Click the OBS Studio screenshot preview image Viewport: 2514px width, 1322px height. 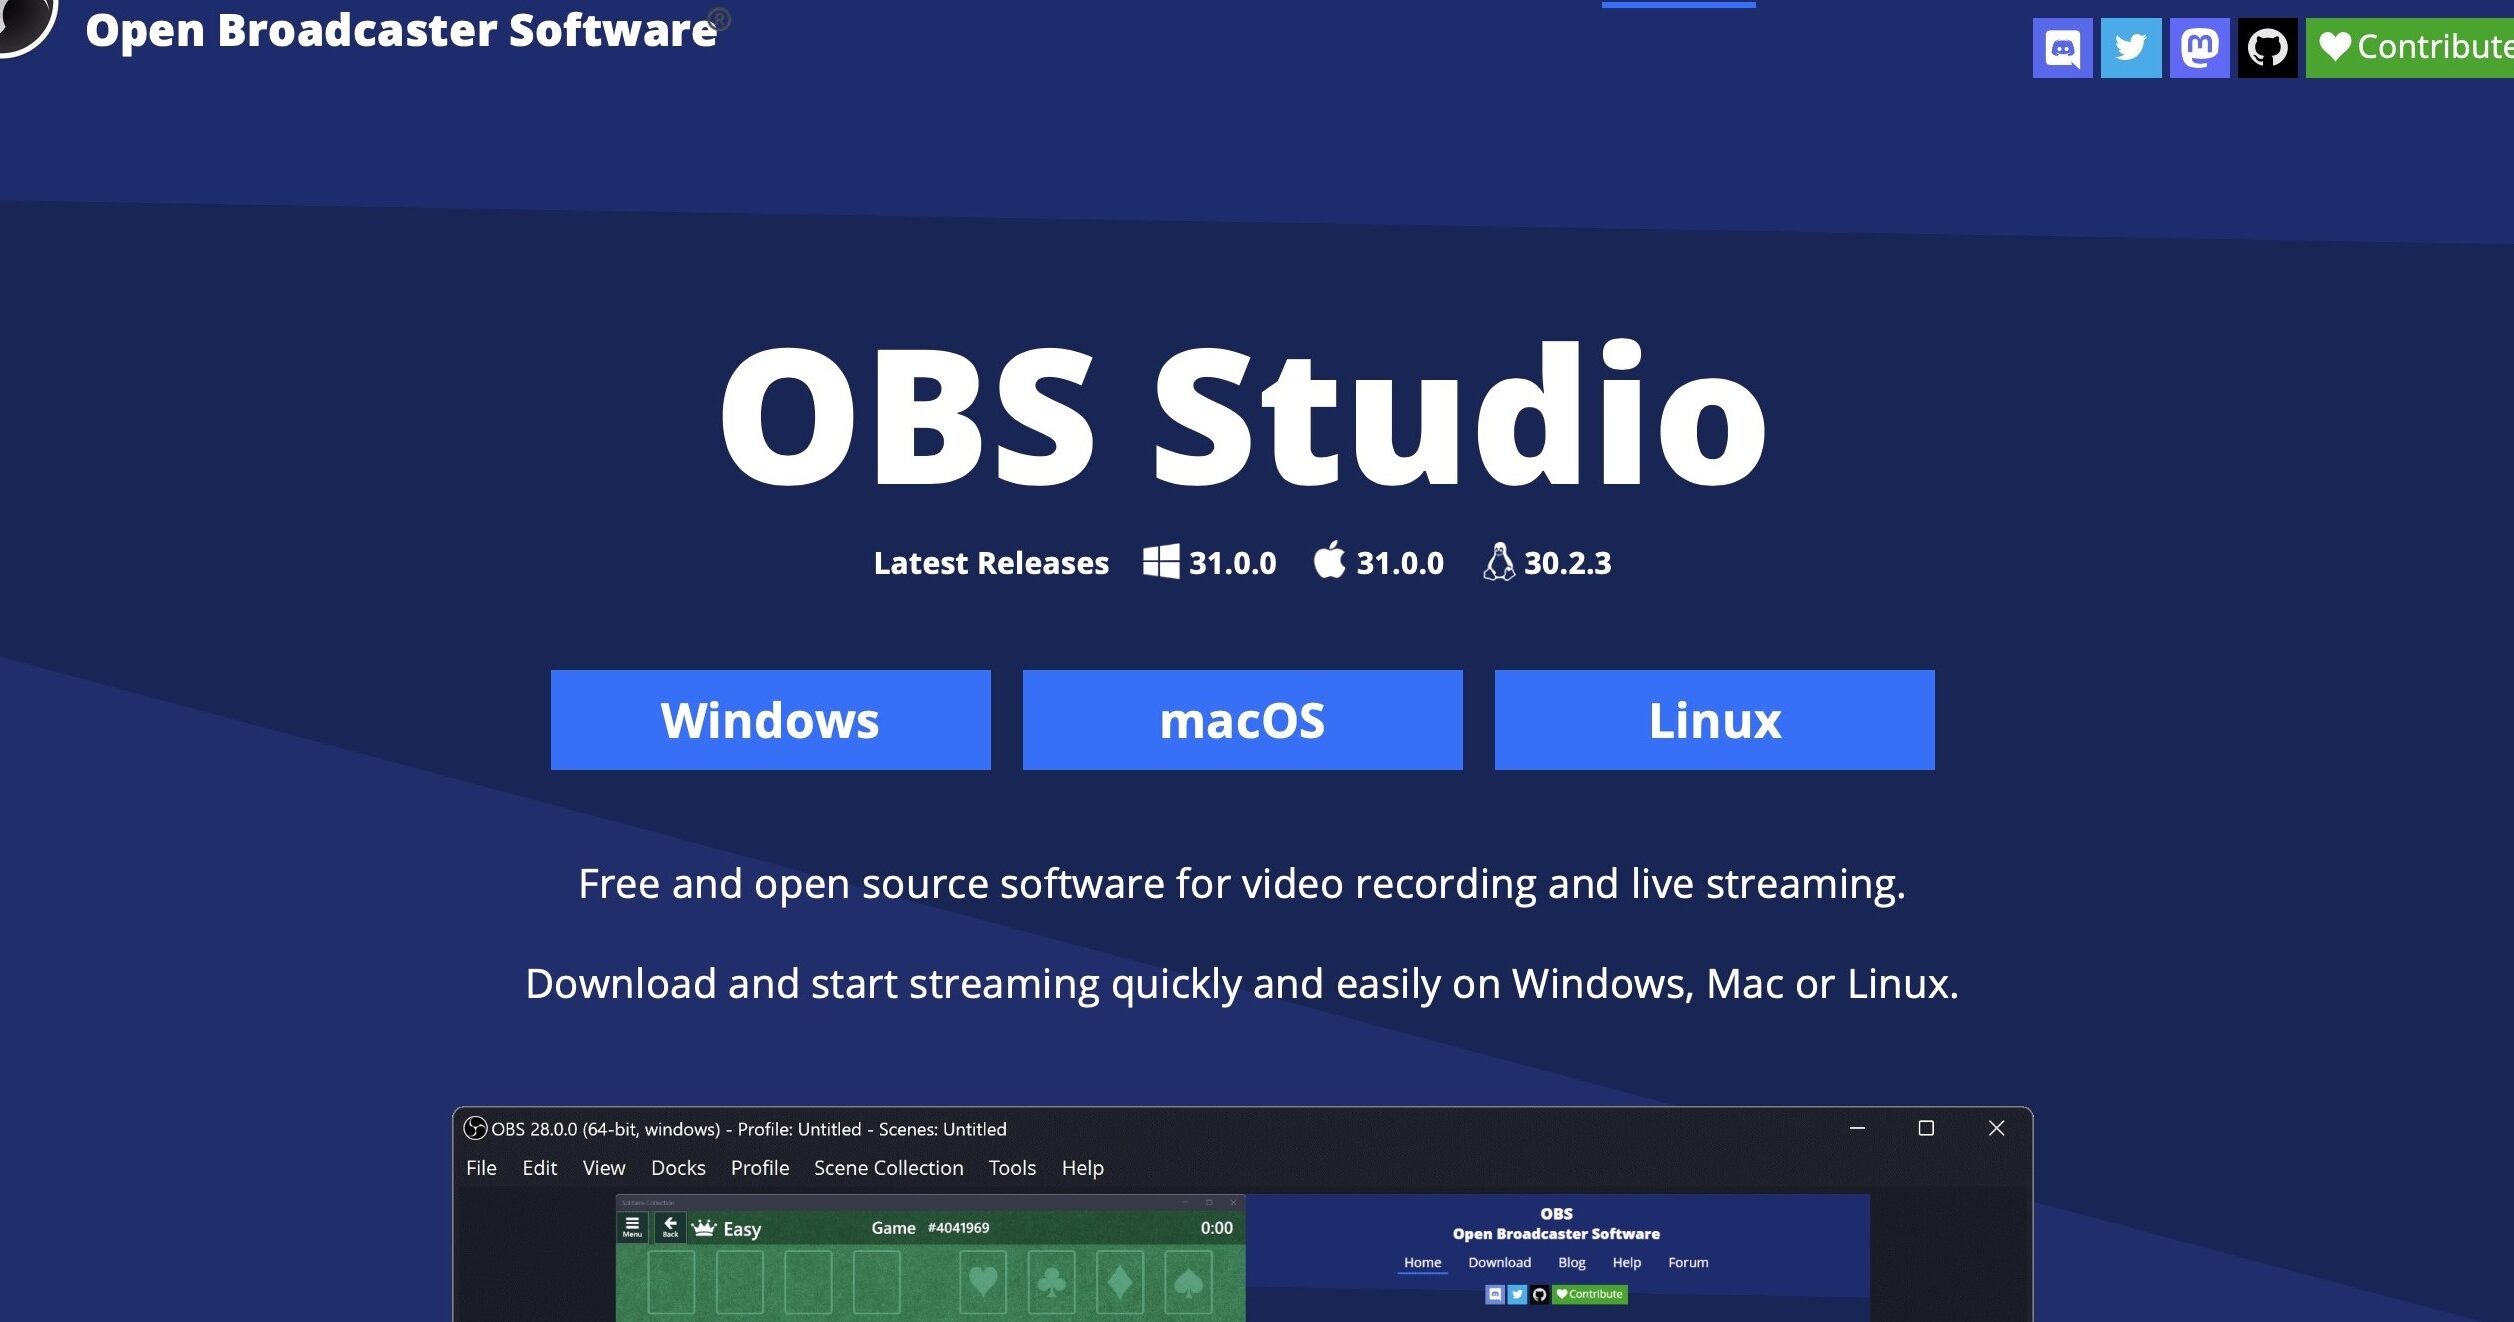pos(1242,1250)
